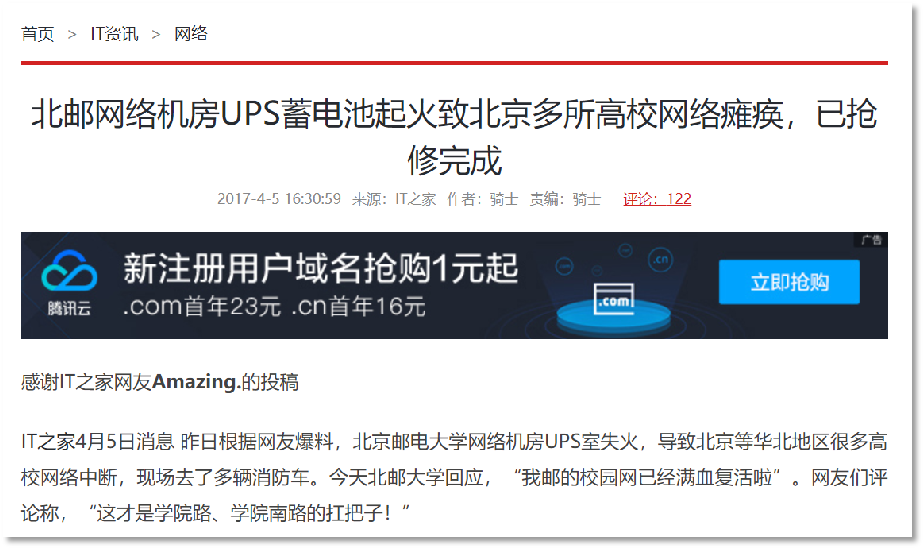Image resolution: width=924 pixels, height=548 pixels.
Task: Open the 评论: 122 comments link
Action: 657,199
